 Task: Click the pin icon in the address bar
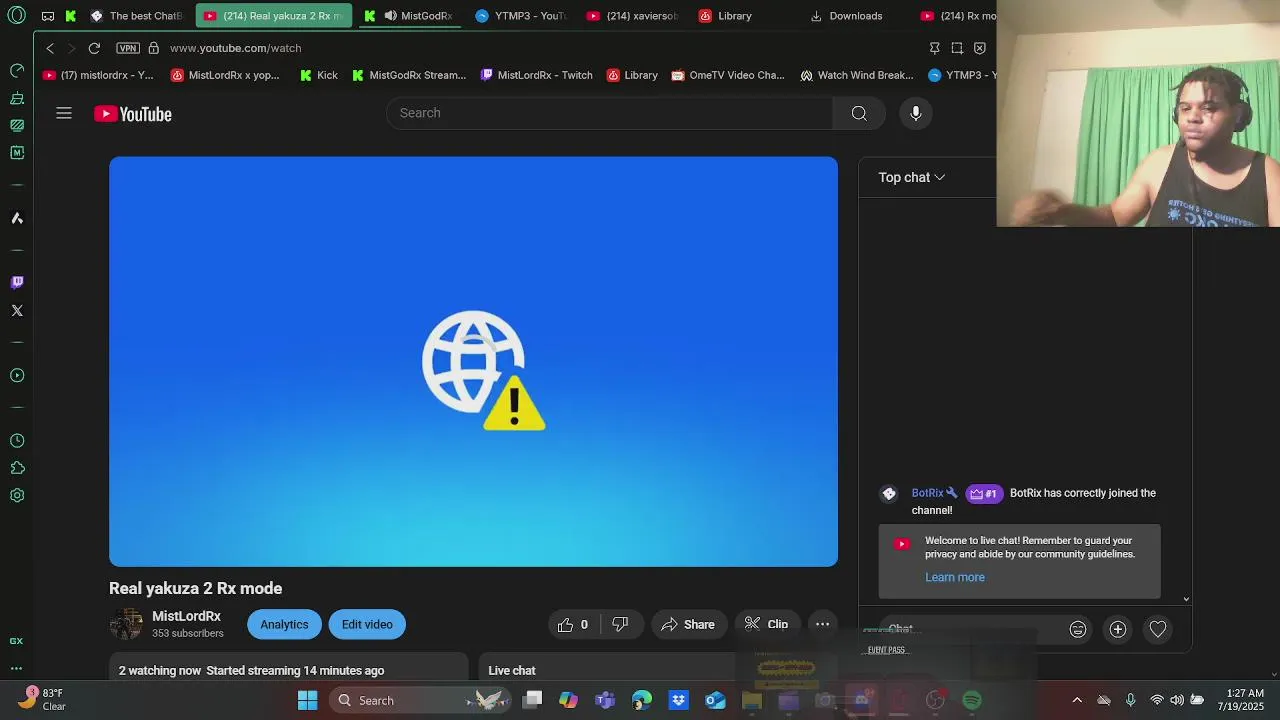[x=934, y=48]
